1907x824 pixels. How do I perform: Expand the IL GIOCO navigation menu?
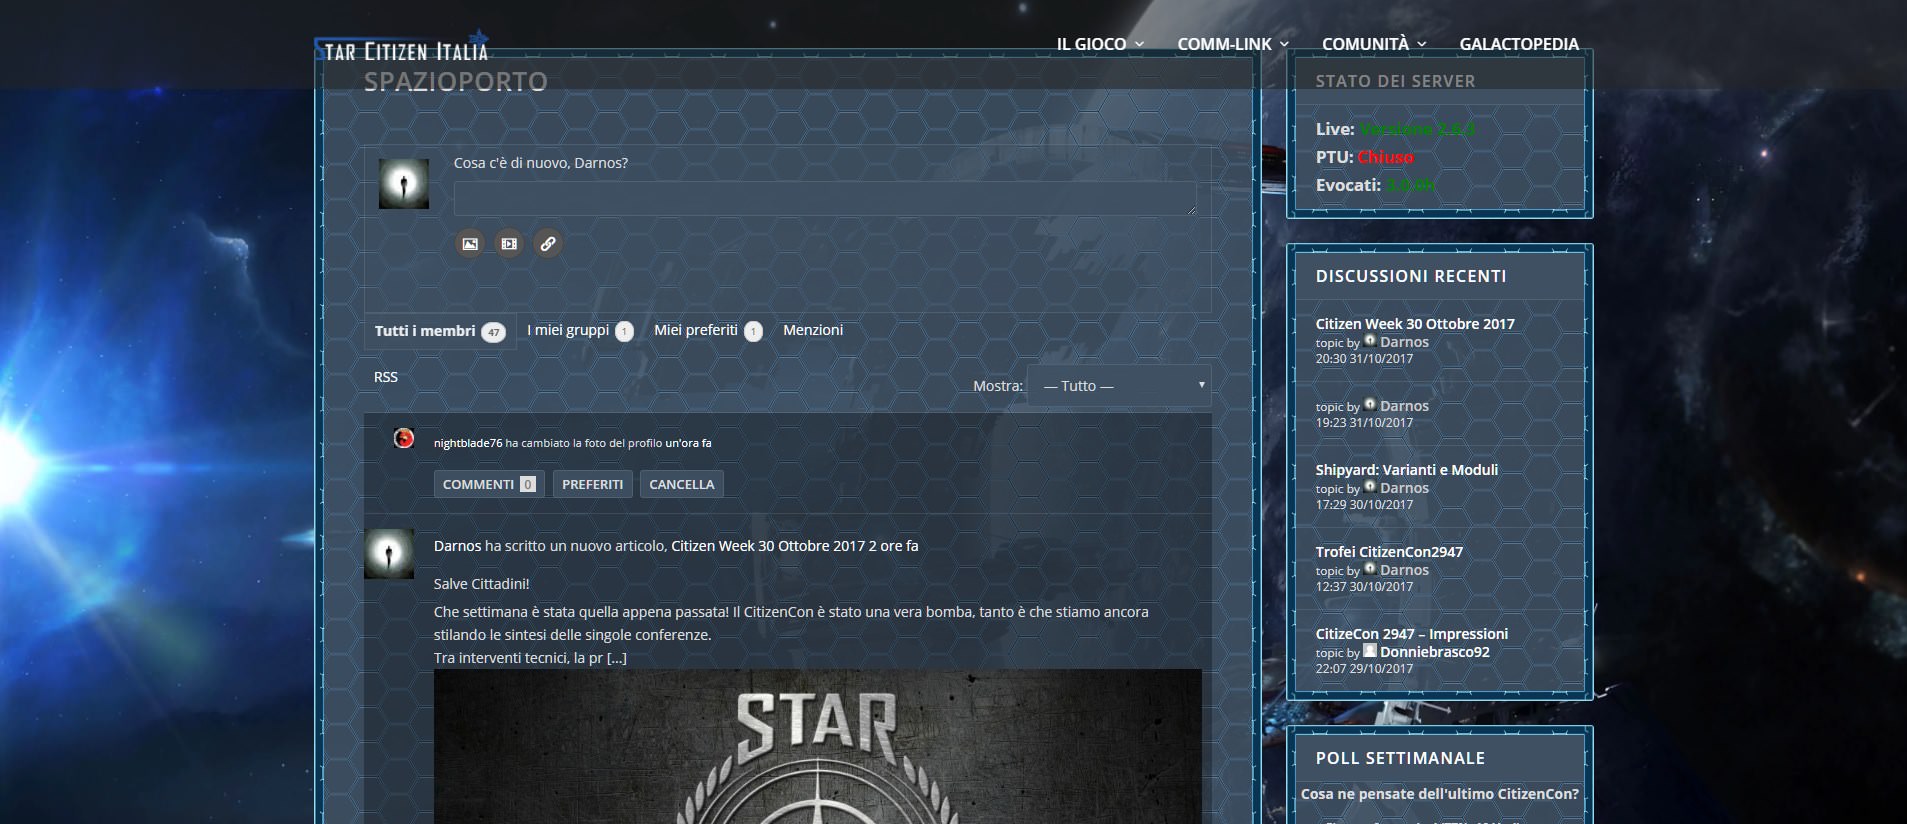(x=1099, y=44)
